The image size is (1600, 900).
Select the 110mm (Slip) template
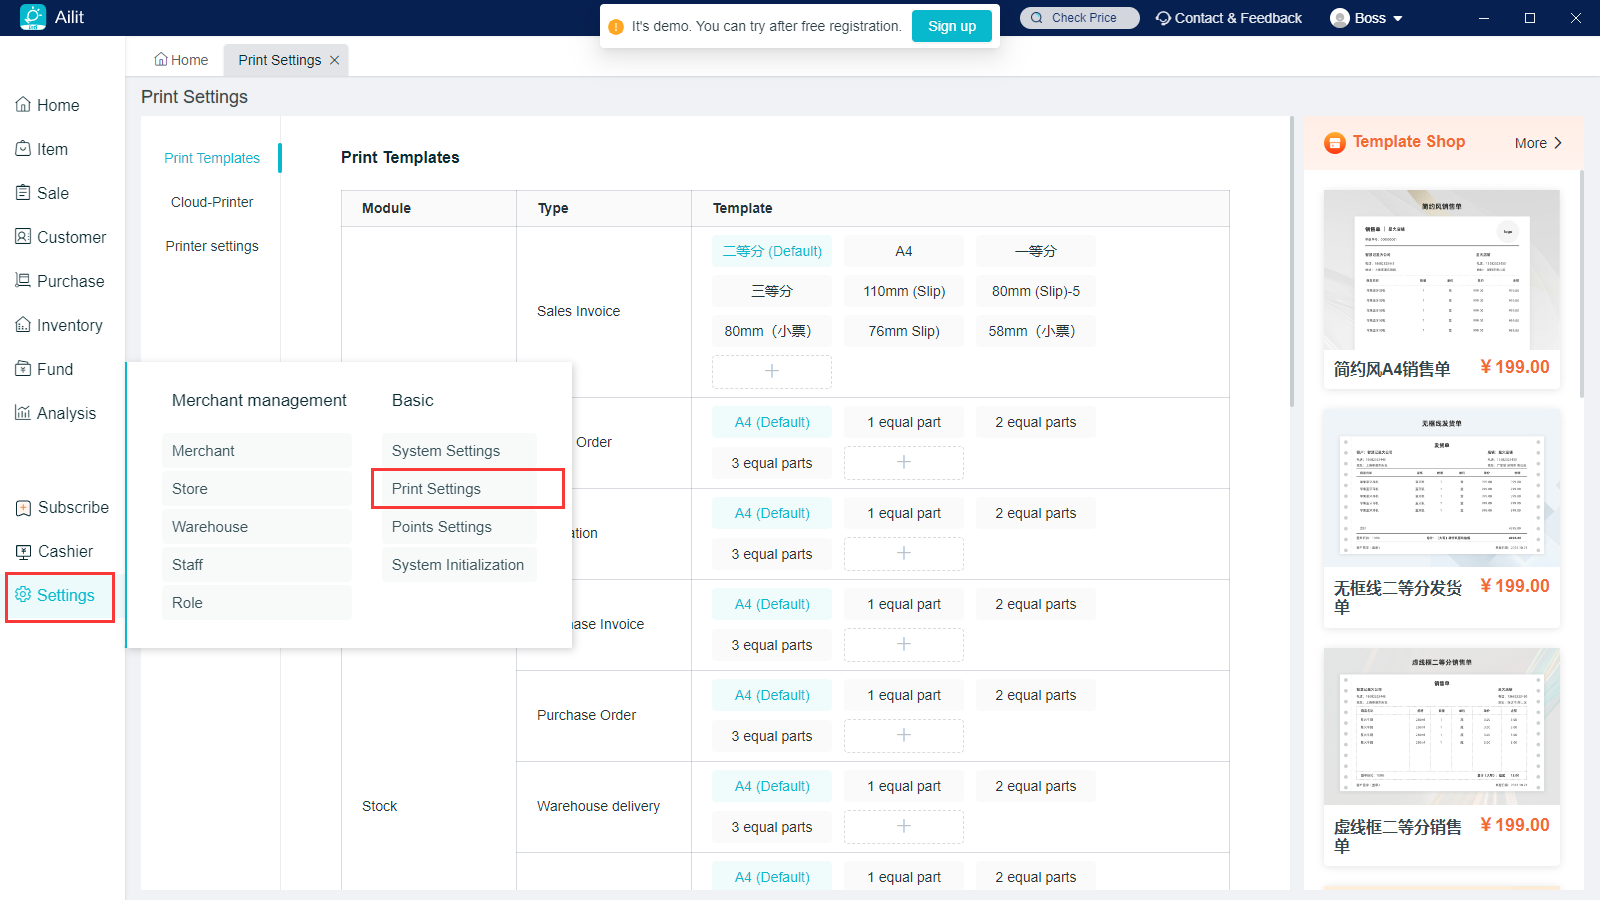904,291
